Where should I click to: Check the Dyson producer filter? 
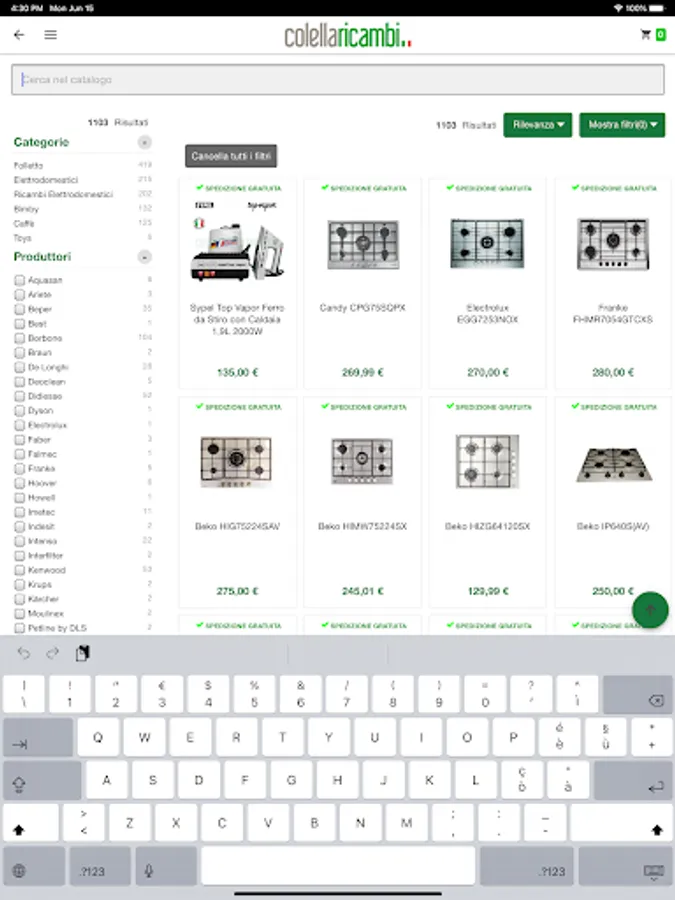pyautogui.click(x=20, y=410)
